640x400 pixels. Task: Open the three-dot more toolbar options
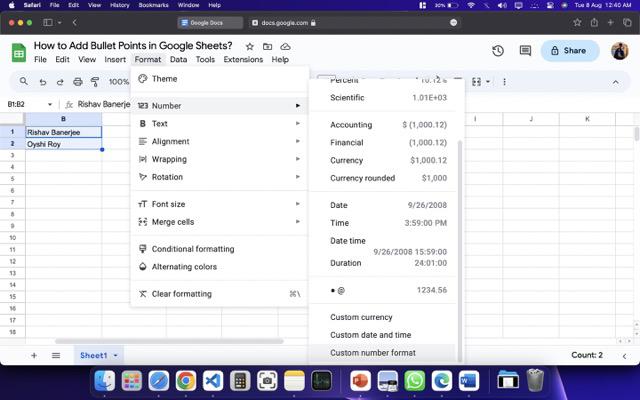[x=504, y=82]
